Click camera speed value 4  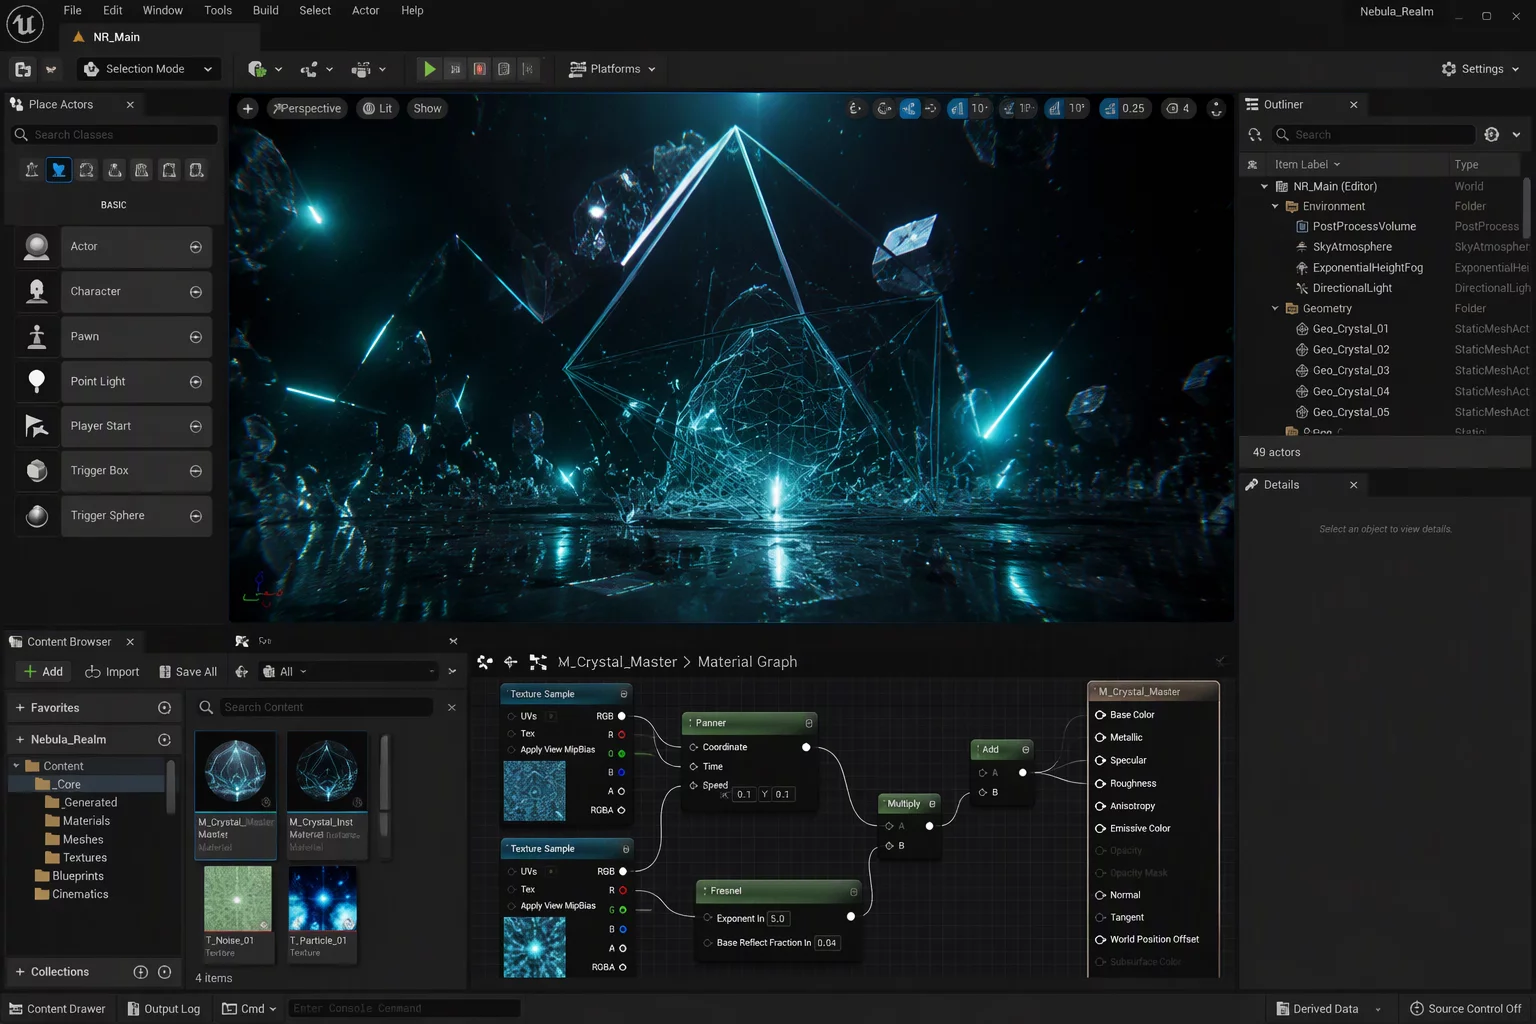[x=1178, y=108]
